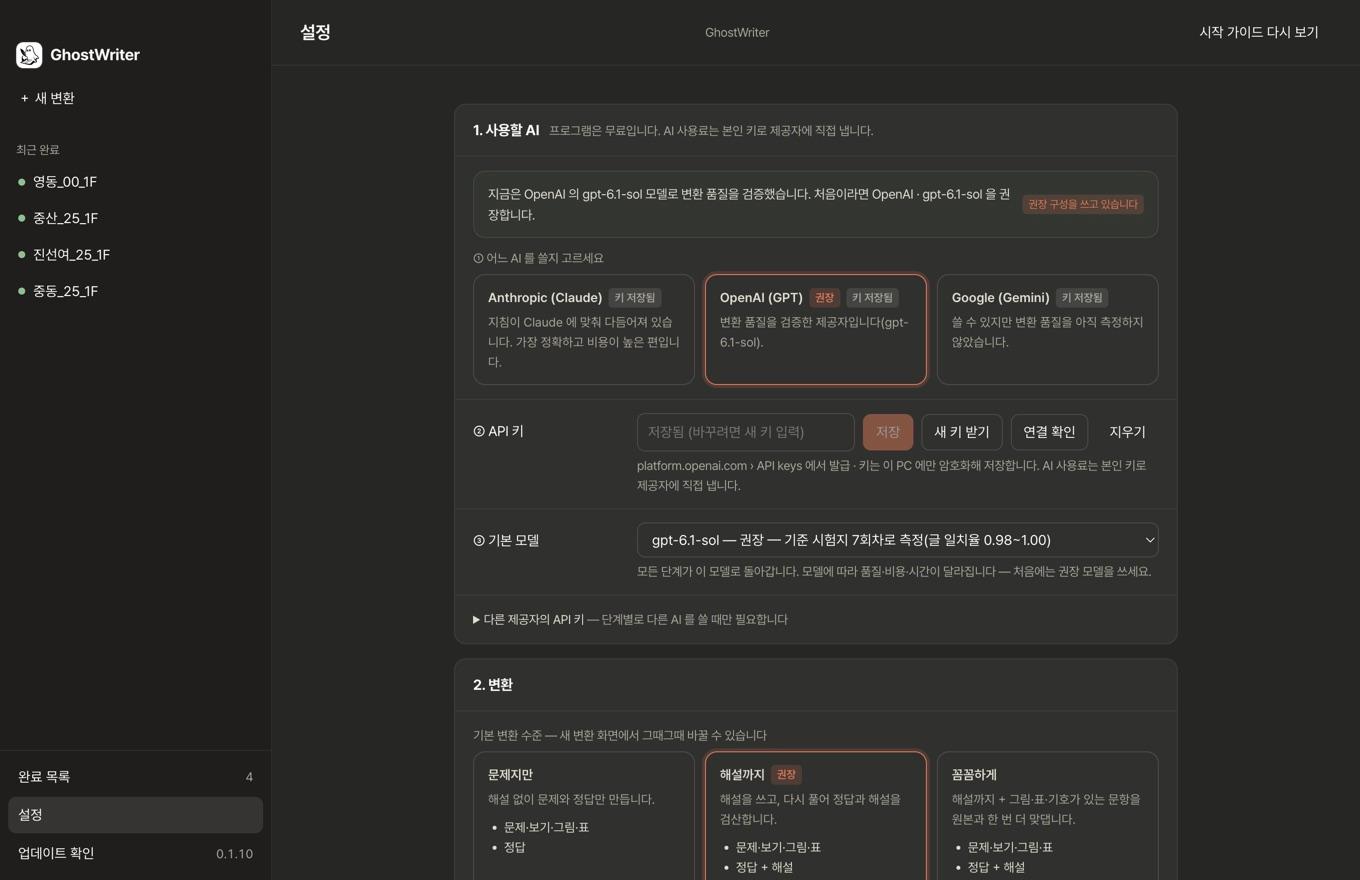The image size is (1360, 880).
Task: Select 설정 in the sidebar
Action: [135, 815]
